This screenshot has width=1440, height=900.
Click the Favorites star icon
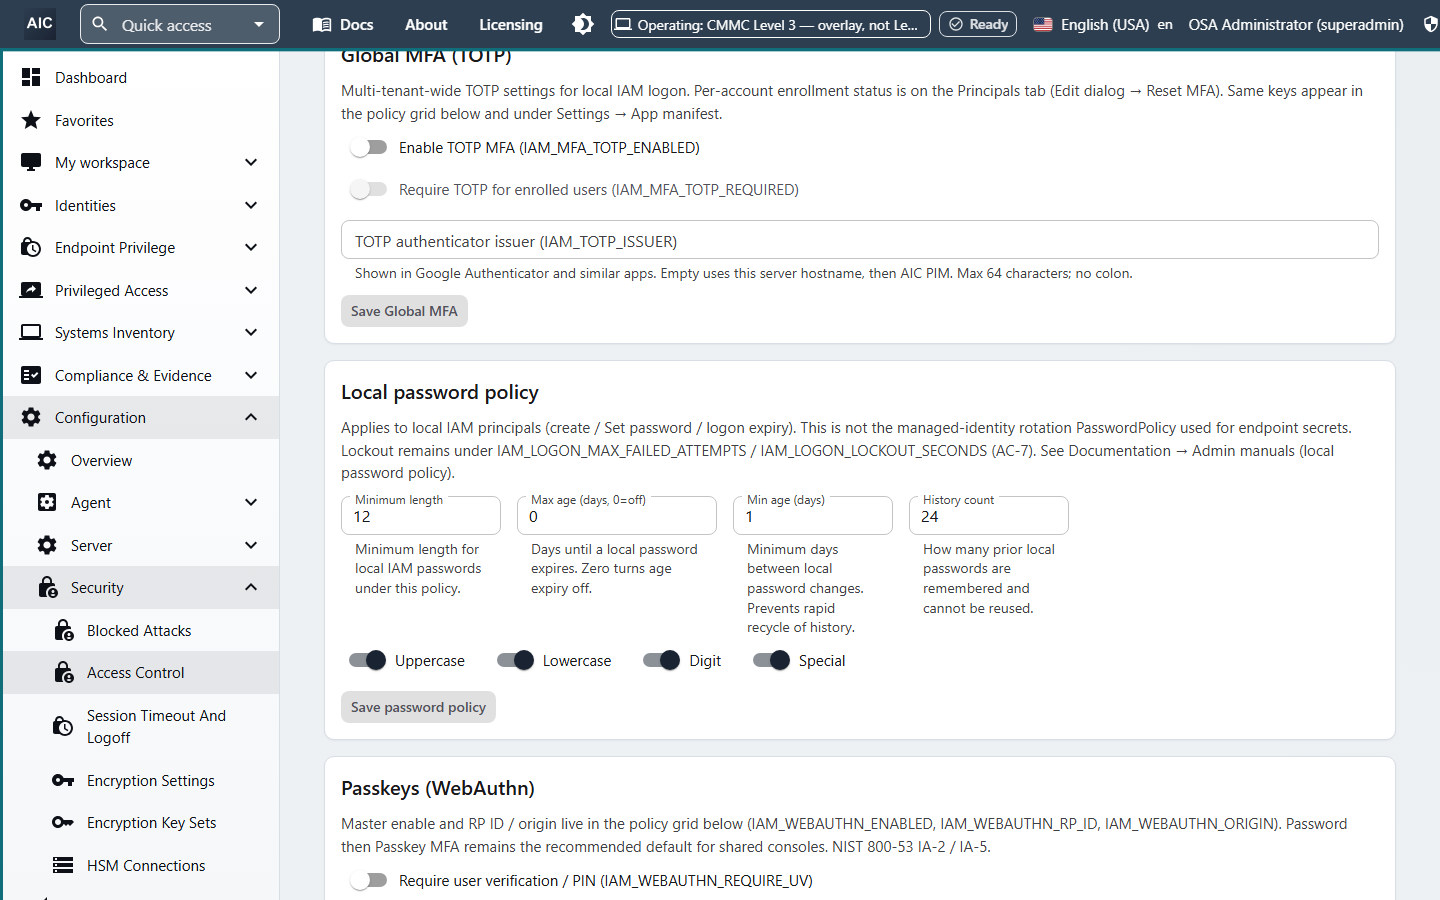tap(31, 120)
